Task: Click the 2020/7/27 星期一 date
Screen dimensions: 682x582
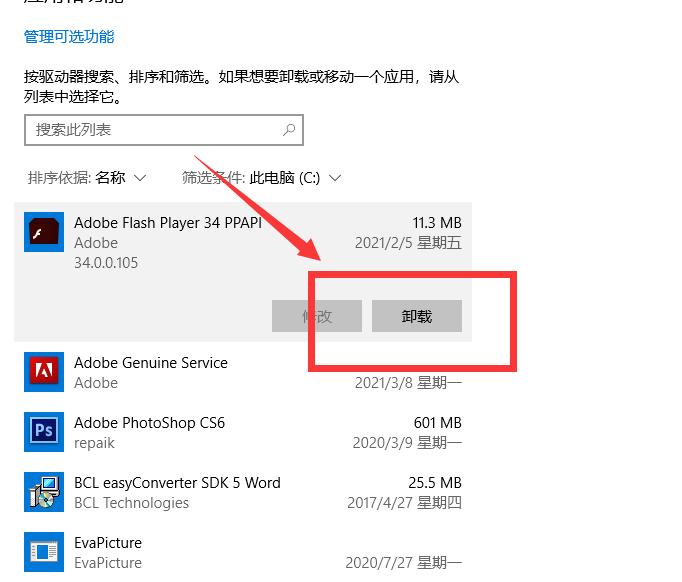Action: pos(404,563)
